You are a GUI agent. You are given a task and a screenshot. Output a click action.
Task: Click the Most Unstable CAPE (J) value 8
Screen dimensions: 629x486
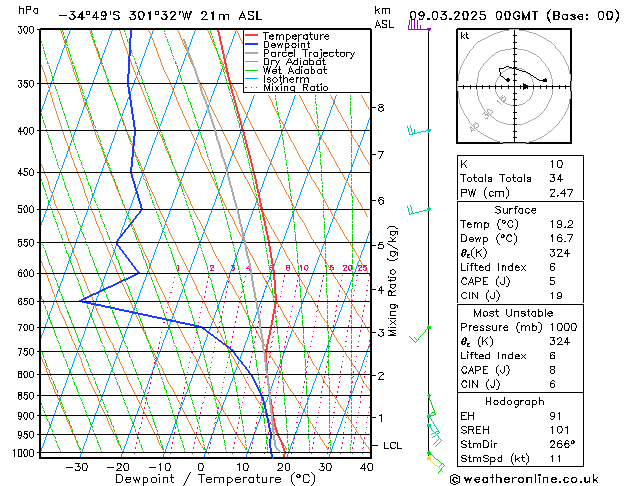click(553, 370)
